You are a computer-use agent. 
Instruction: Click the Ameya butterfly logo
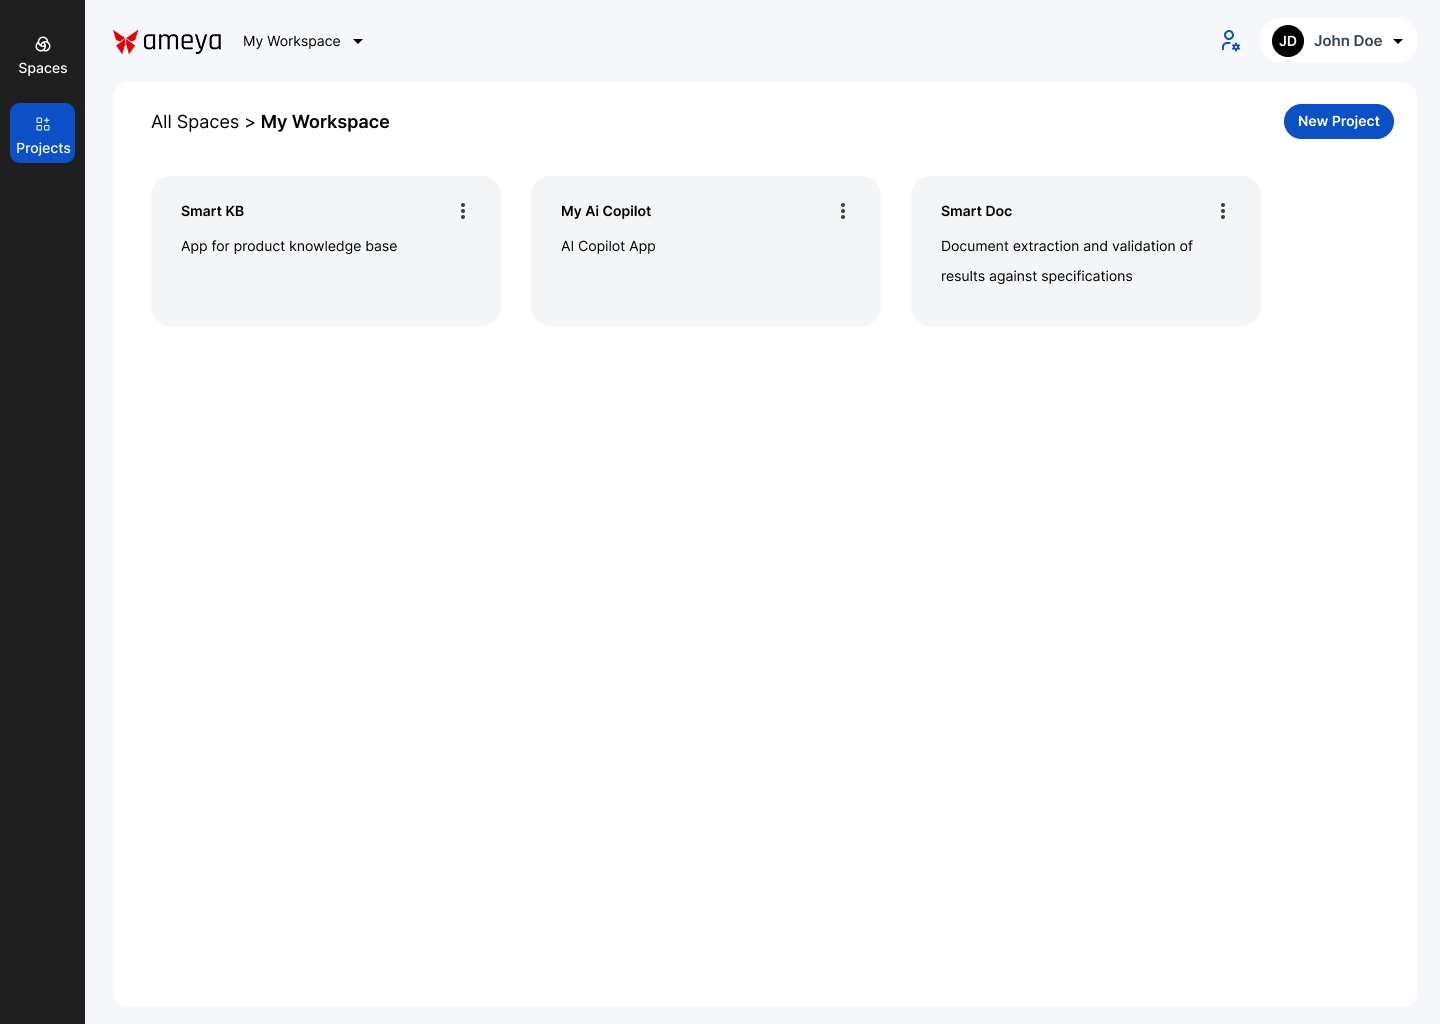[x=125, y=41]
